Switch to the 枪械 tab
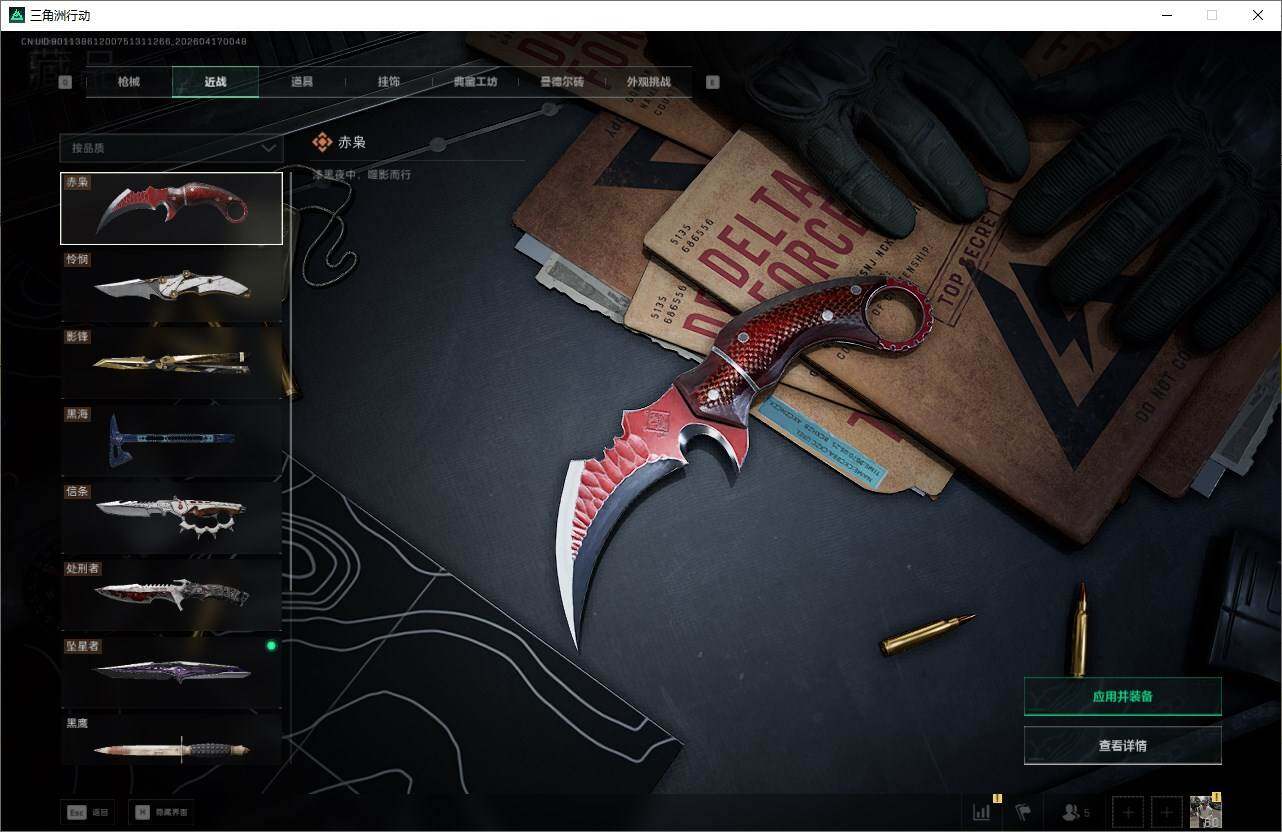1282x832 pixels. coord(129,82)
